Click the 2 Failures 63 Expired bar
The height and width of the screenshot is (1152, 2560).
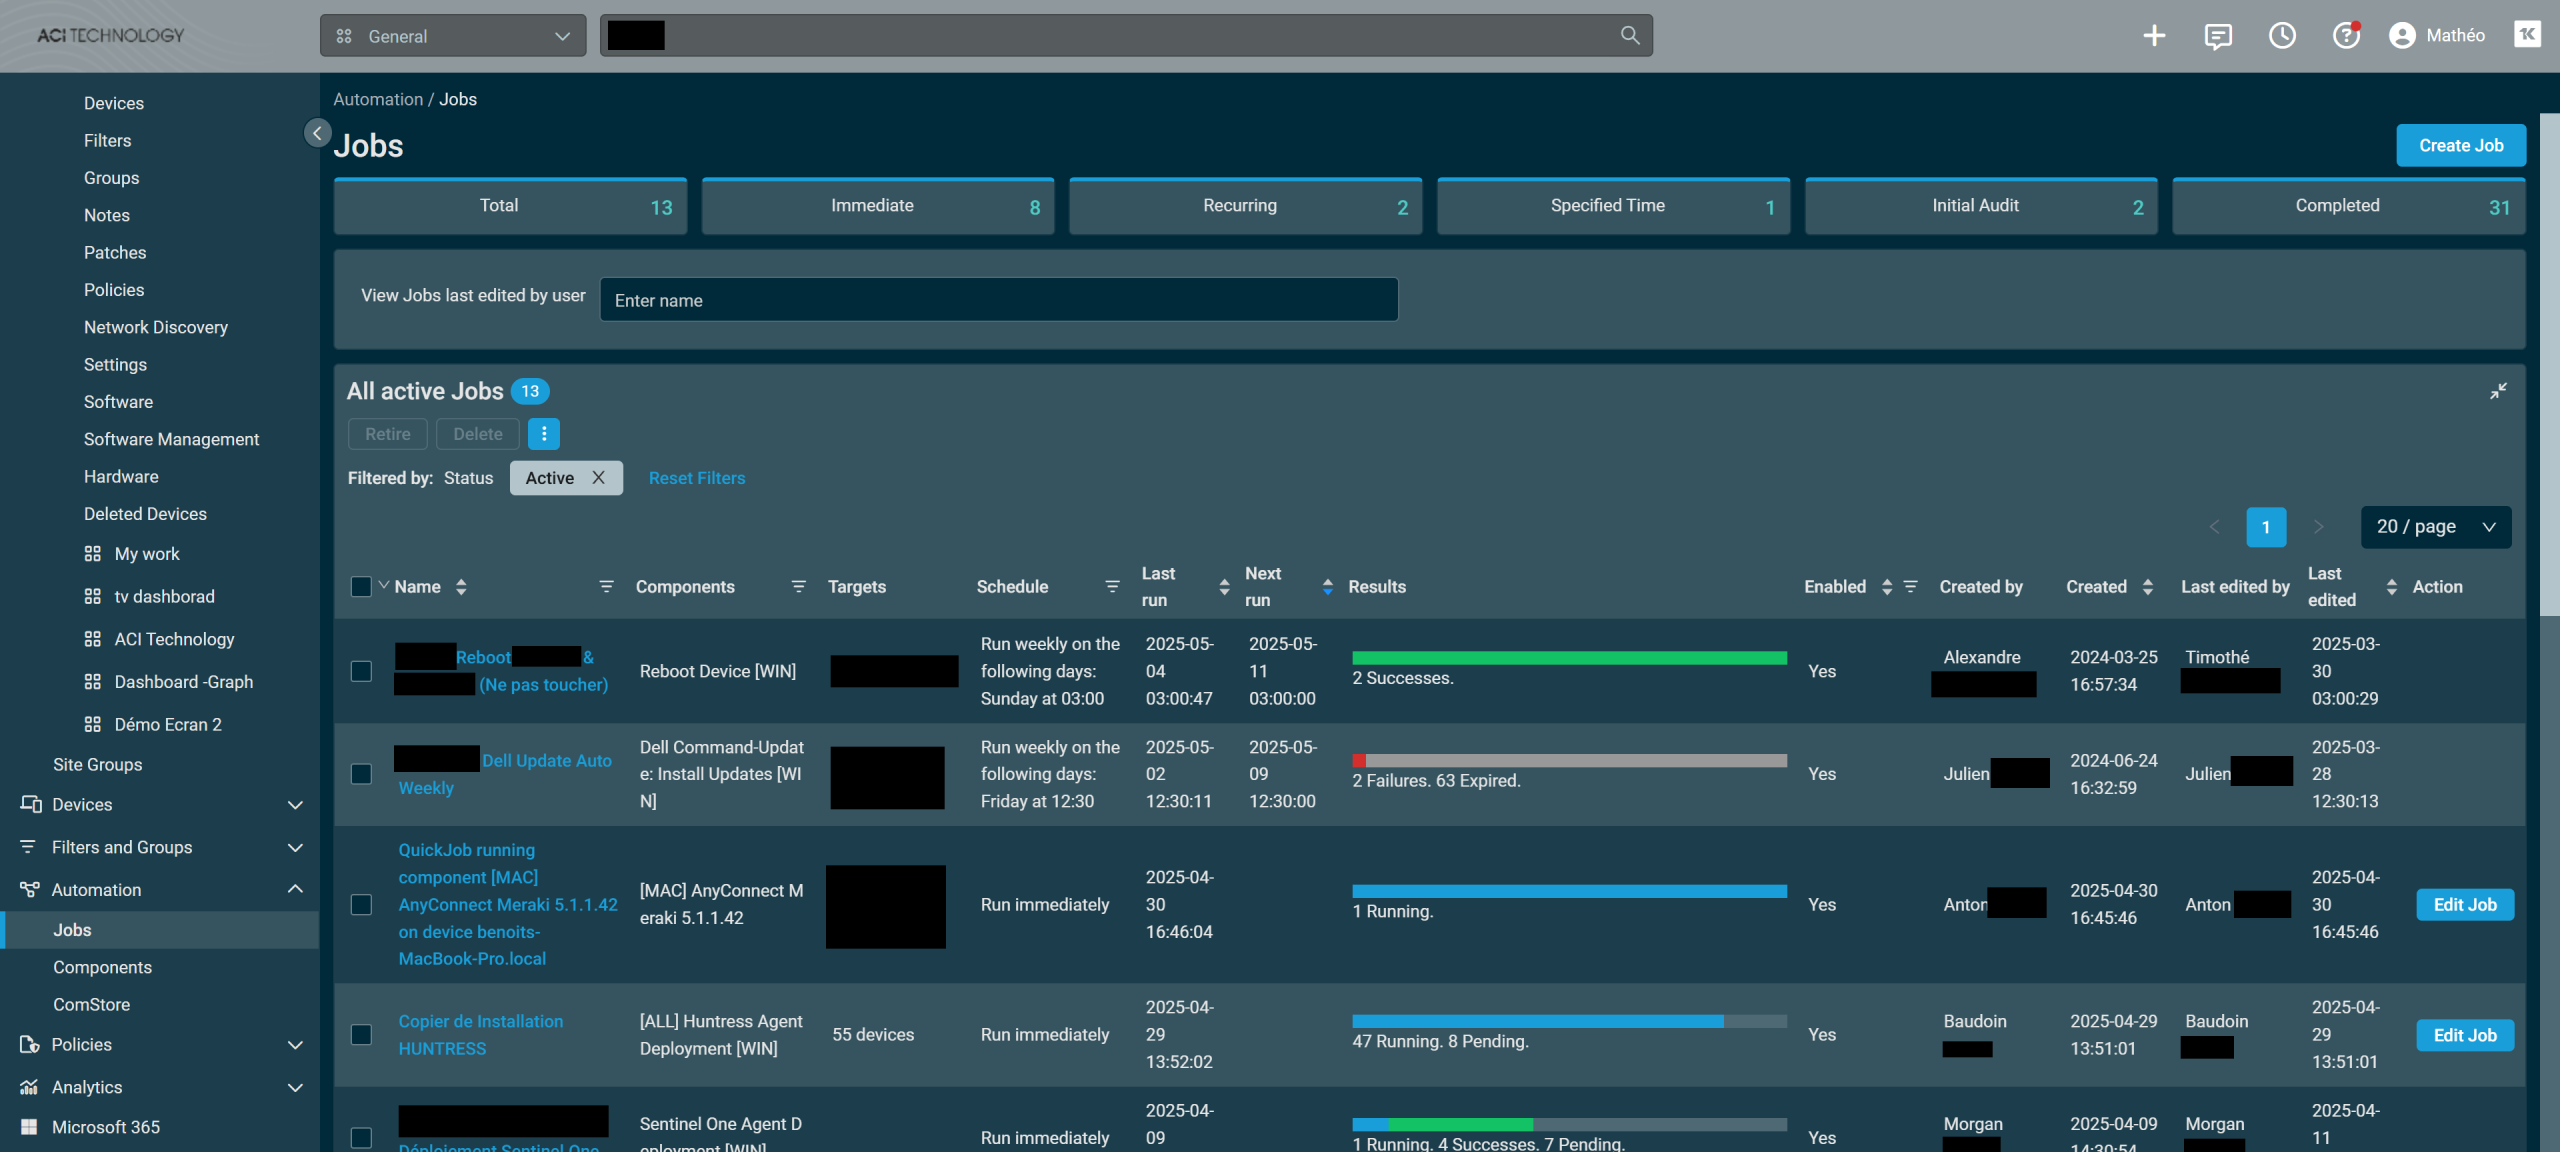[x=1569, y=761]
